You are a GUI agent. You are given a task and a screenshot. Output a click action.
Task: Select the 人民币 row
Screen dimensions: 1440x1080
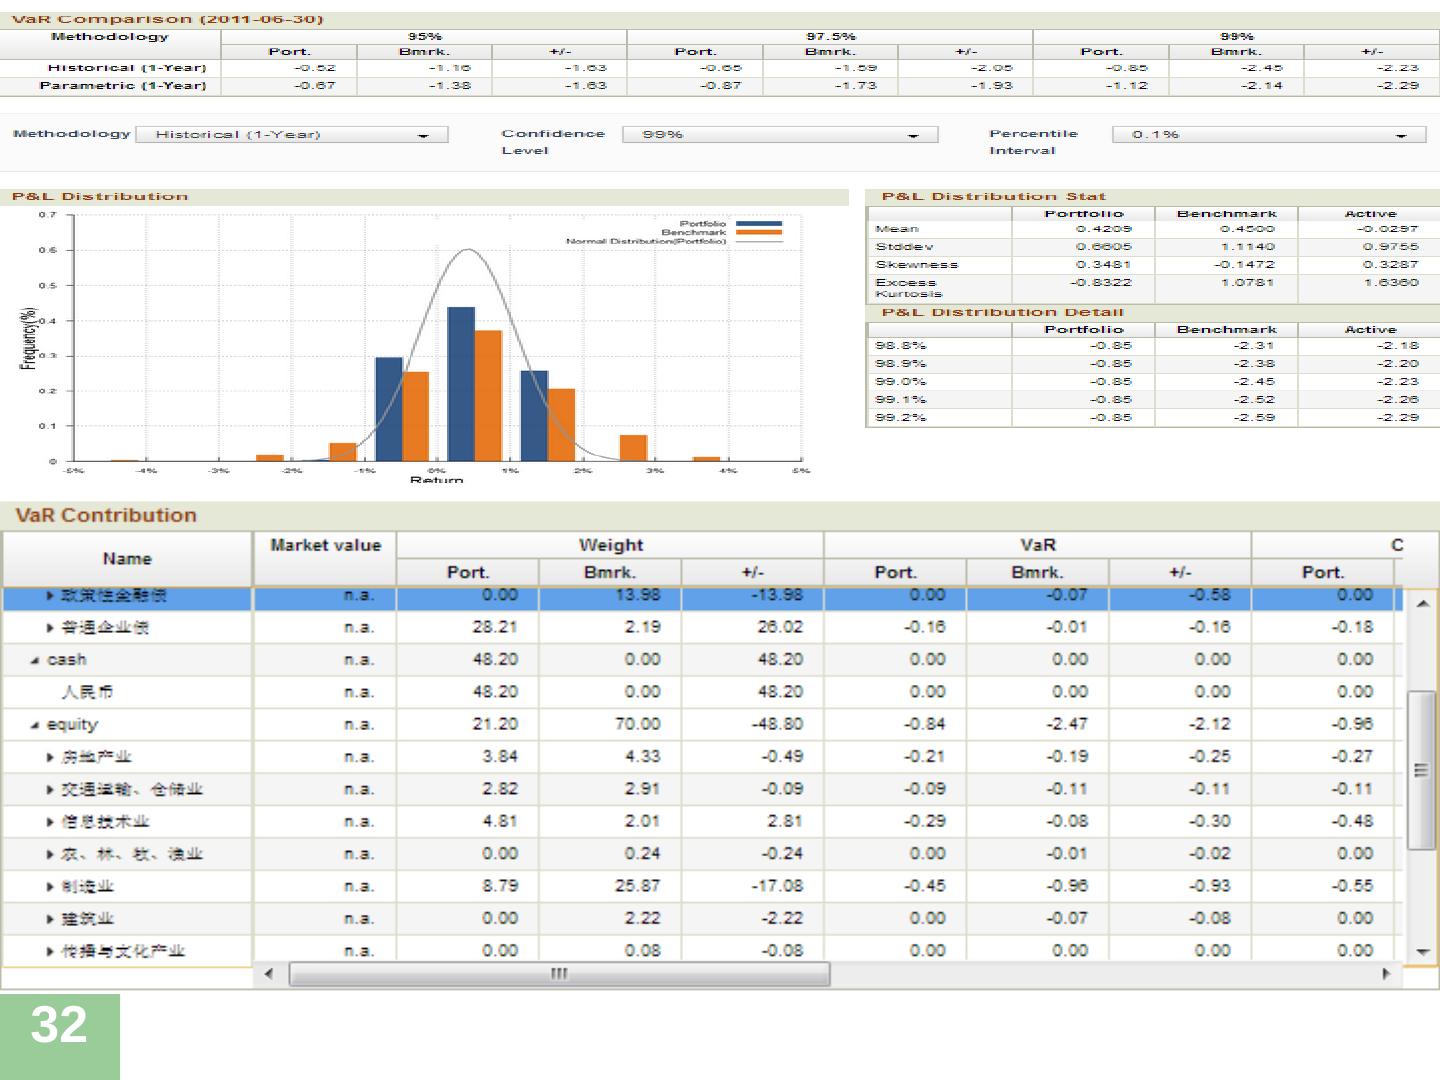(x=87, y=692)
